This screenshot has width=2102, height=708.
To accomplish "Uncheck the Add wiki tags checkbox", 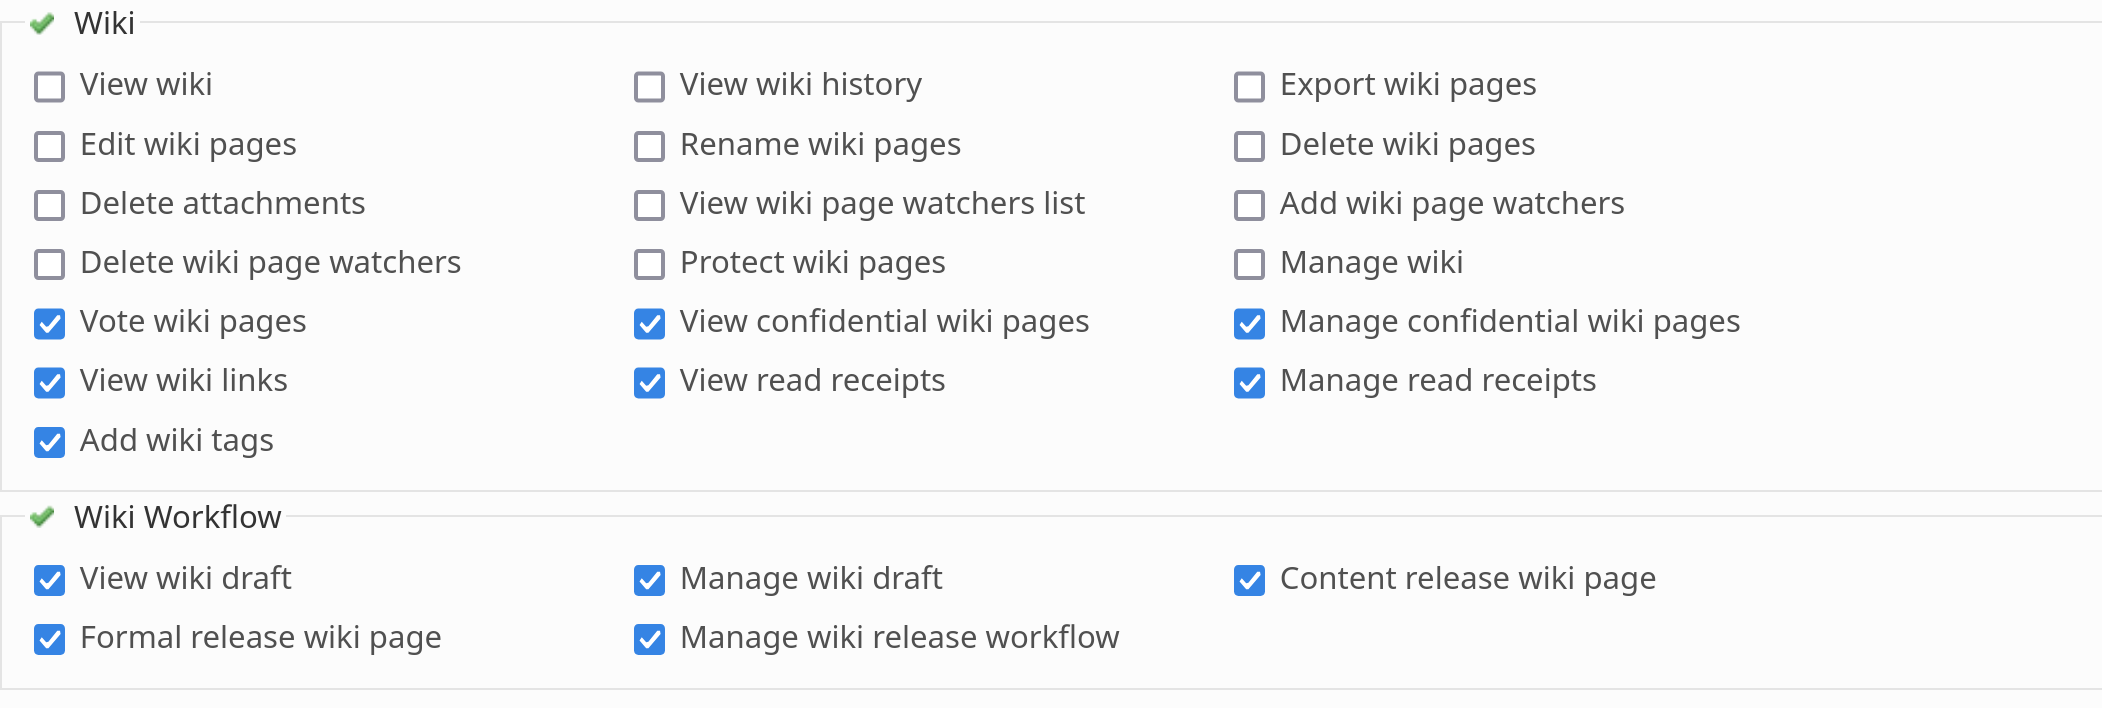I will (x=49, y=442).
